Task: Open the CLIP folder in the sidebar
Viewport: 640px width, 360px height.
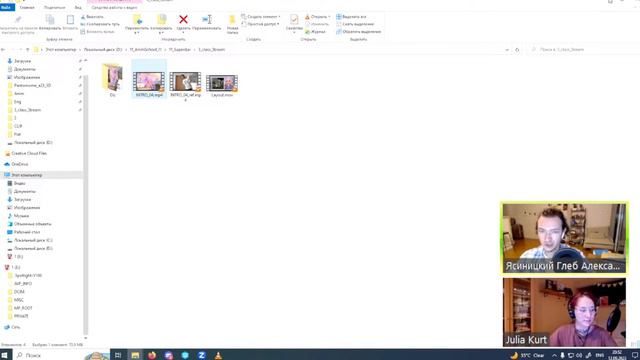Action: [18, 126]
